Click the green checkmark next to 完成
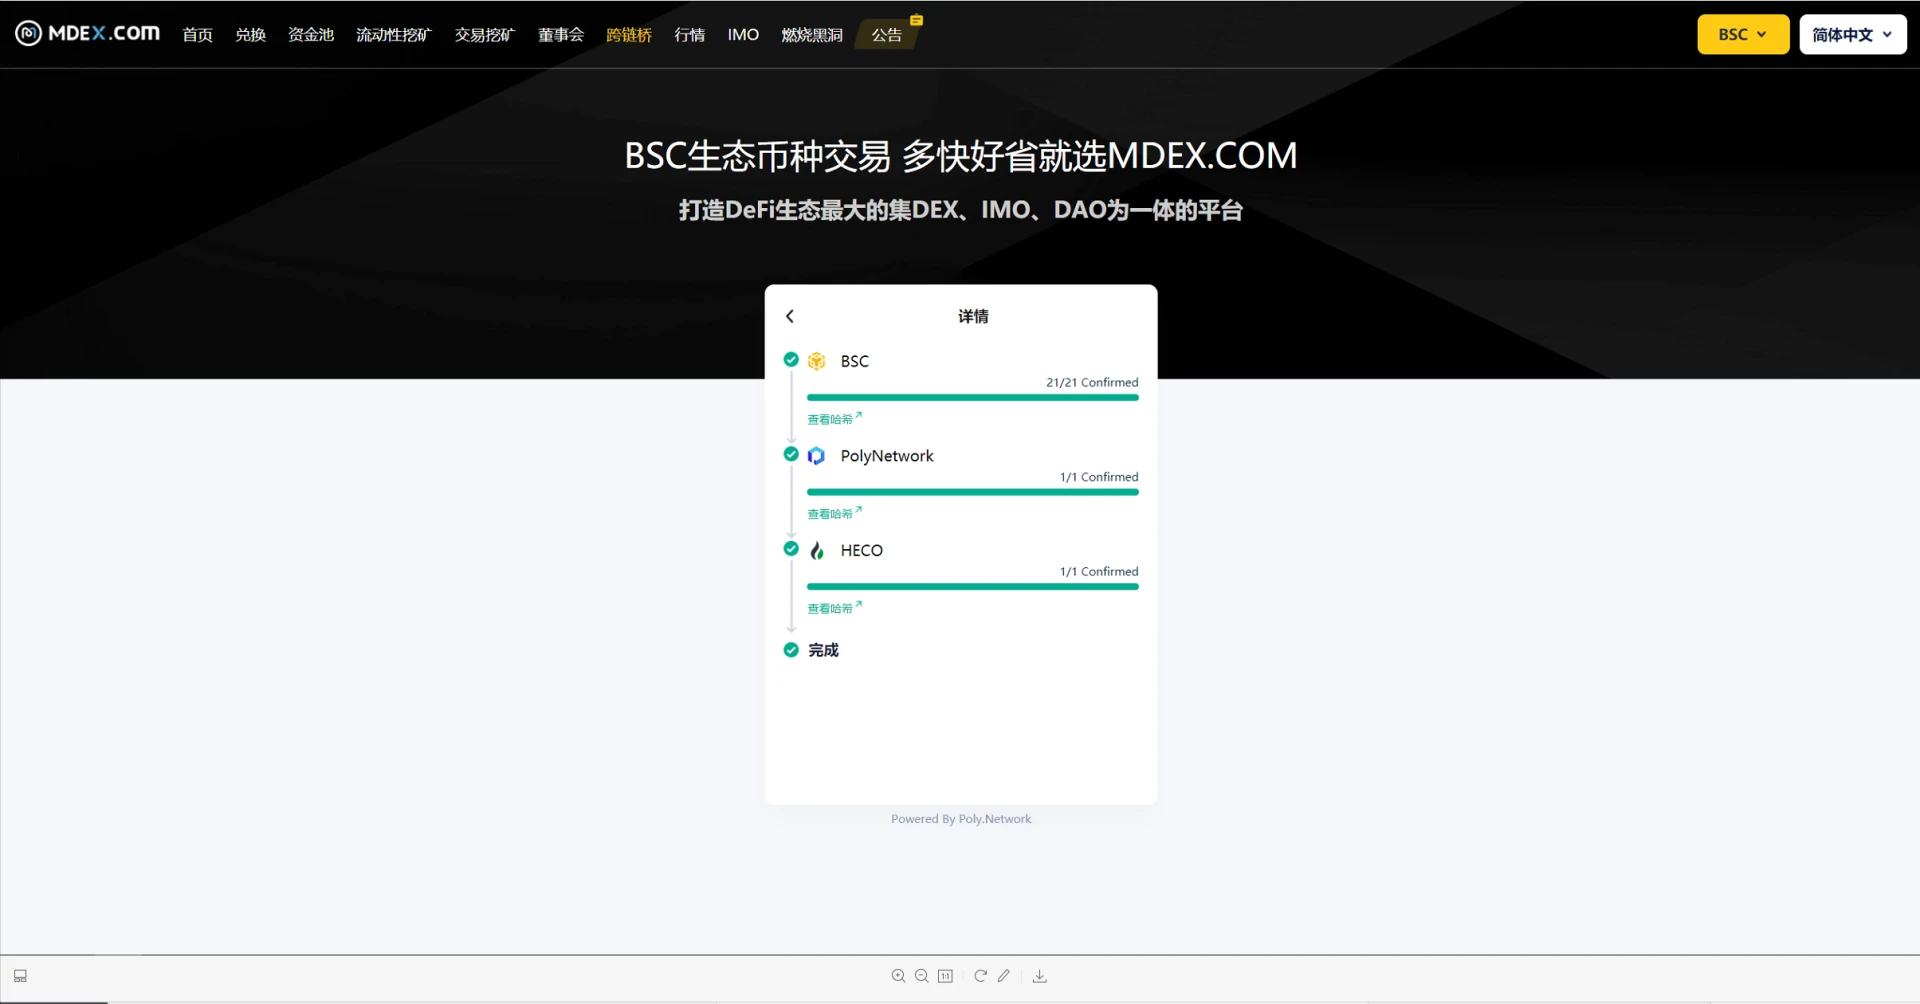This screenshot has height=1004, width=1920. (x=790, y=649)
